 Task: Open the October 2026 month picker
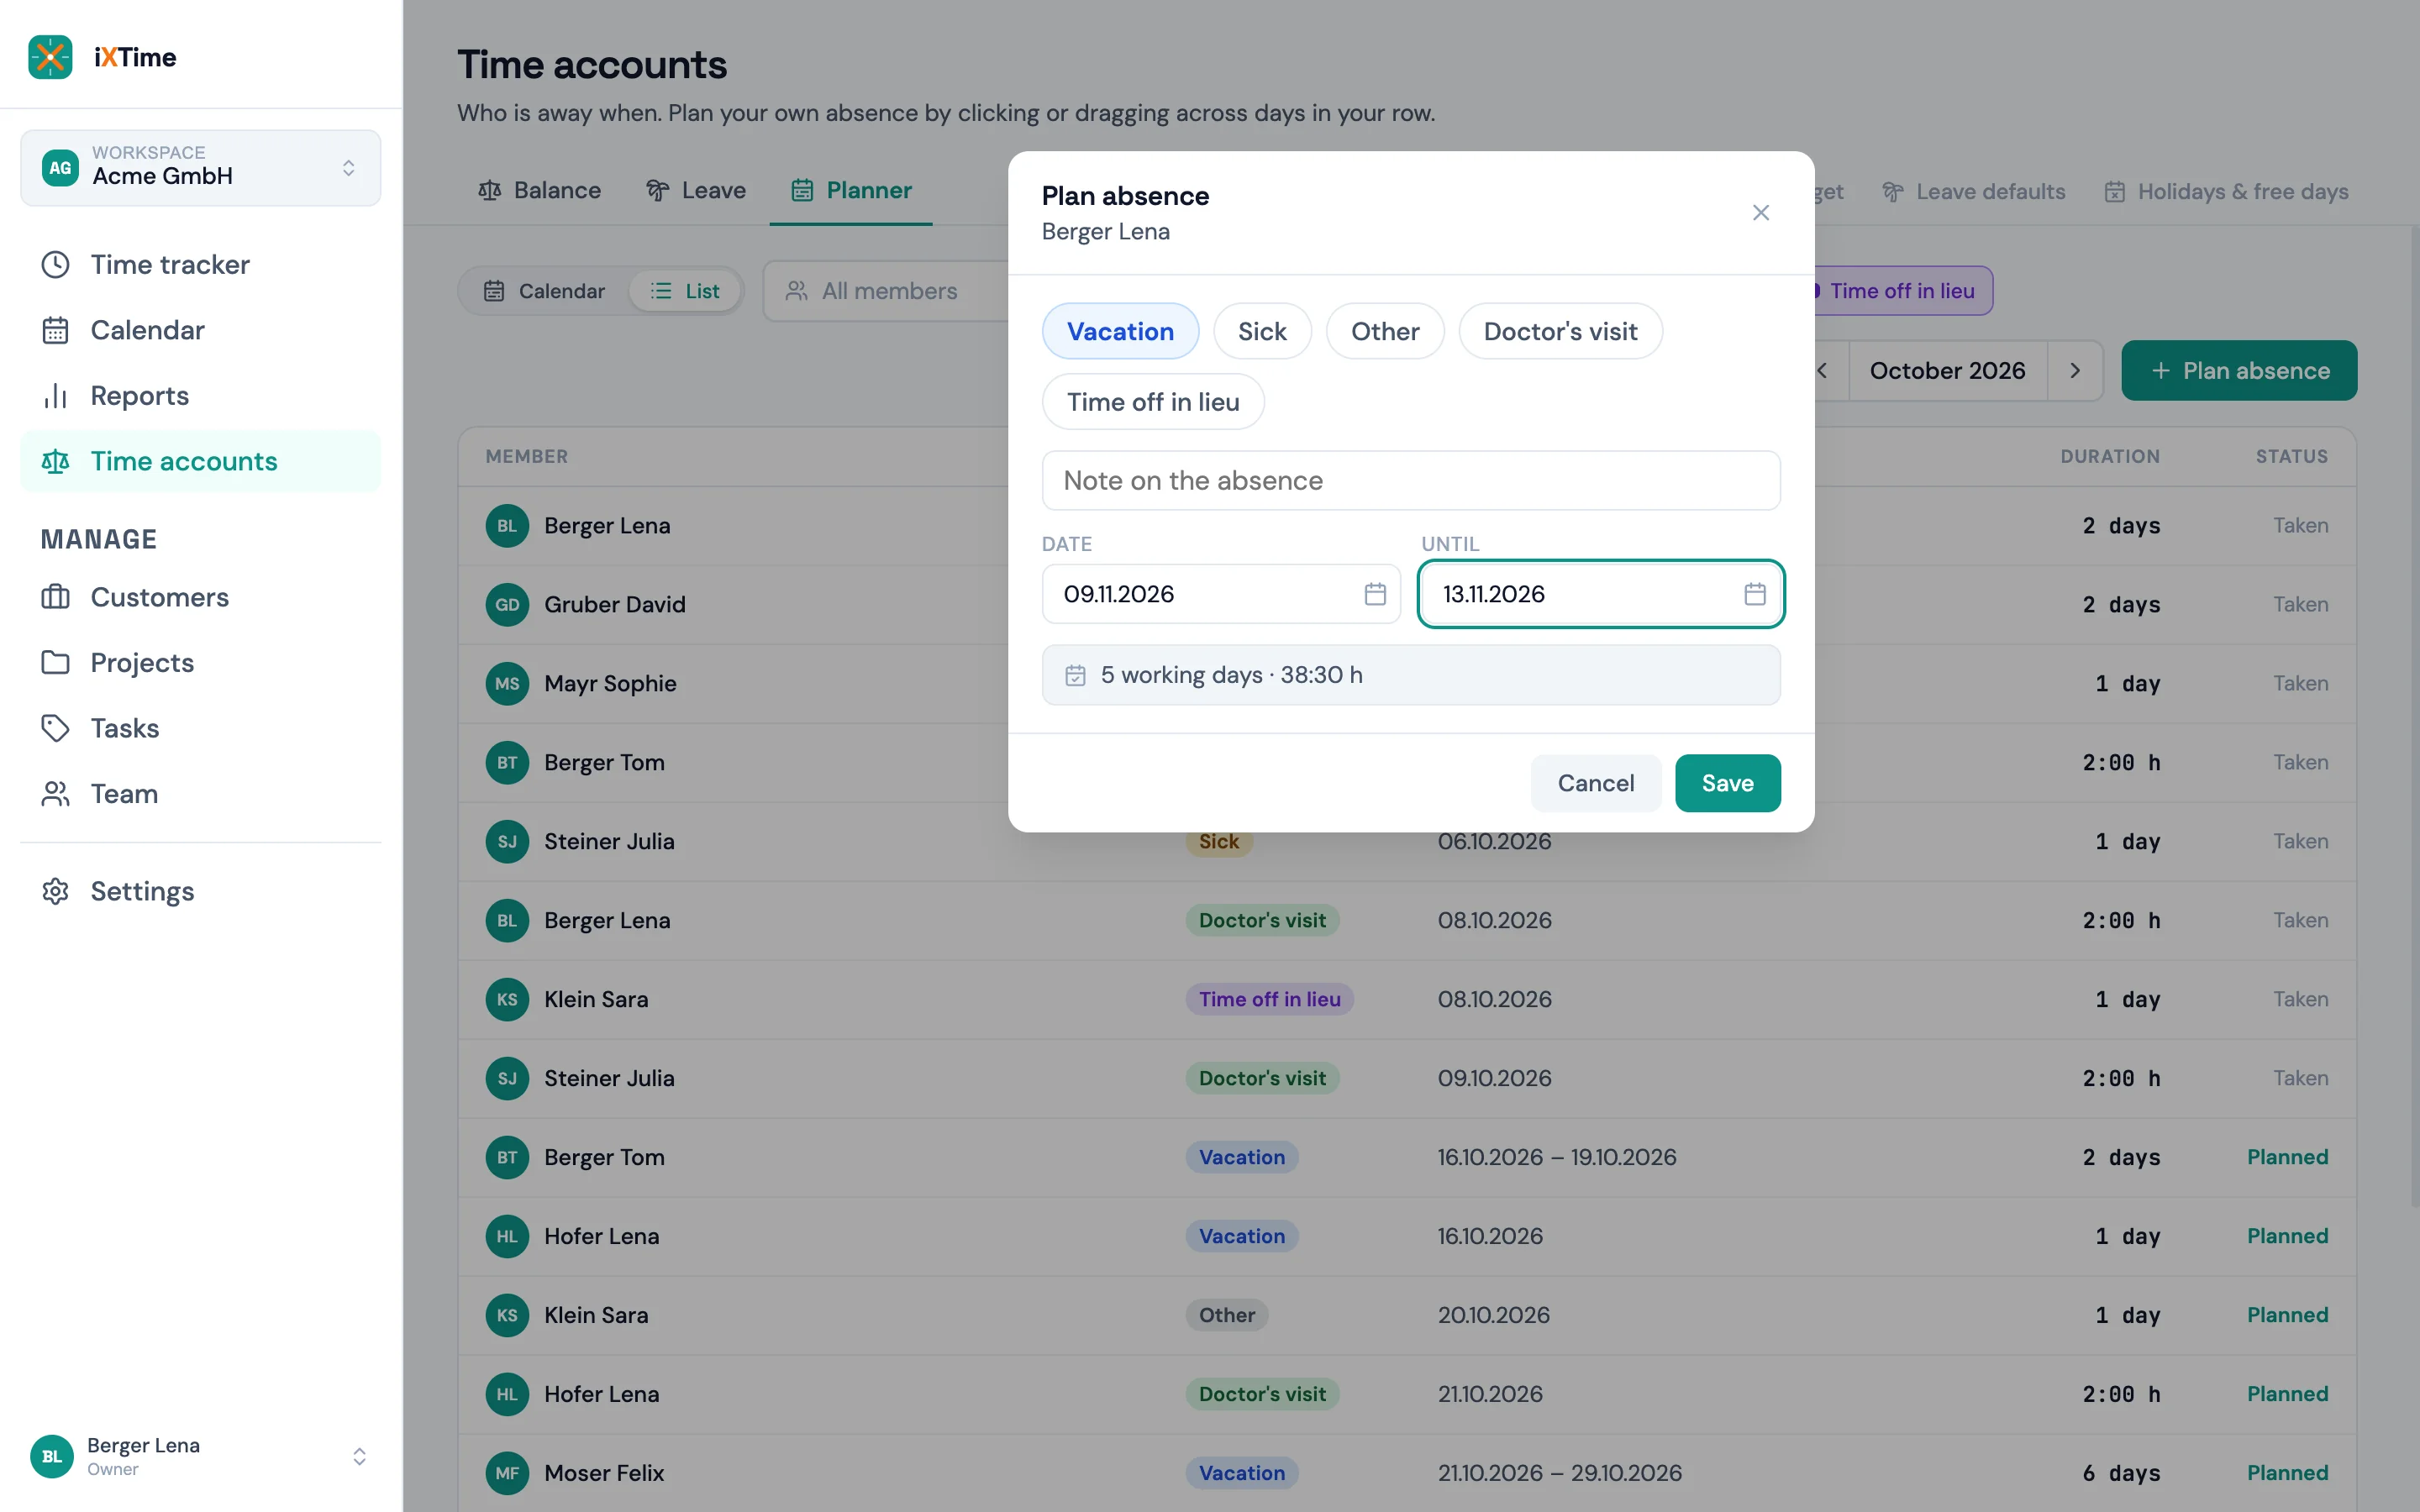pyautogui.click(x=1947, y=371)
